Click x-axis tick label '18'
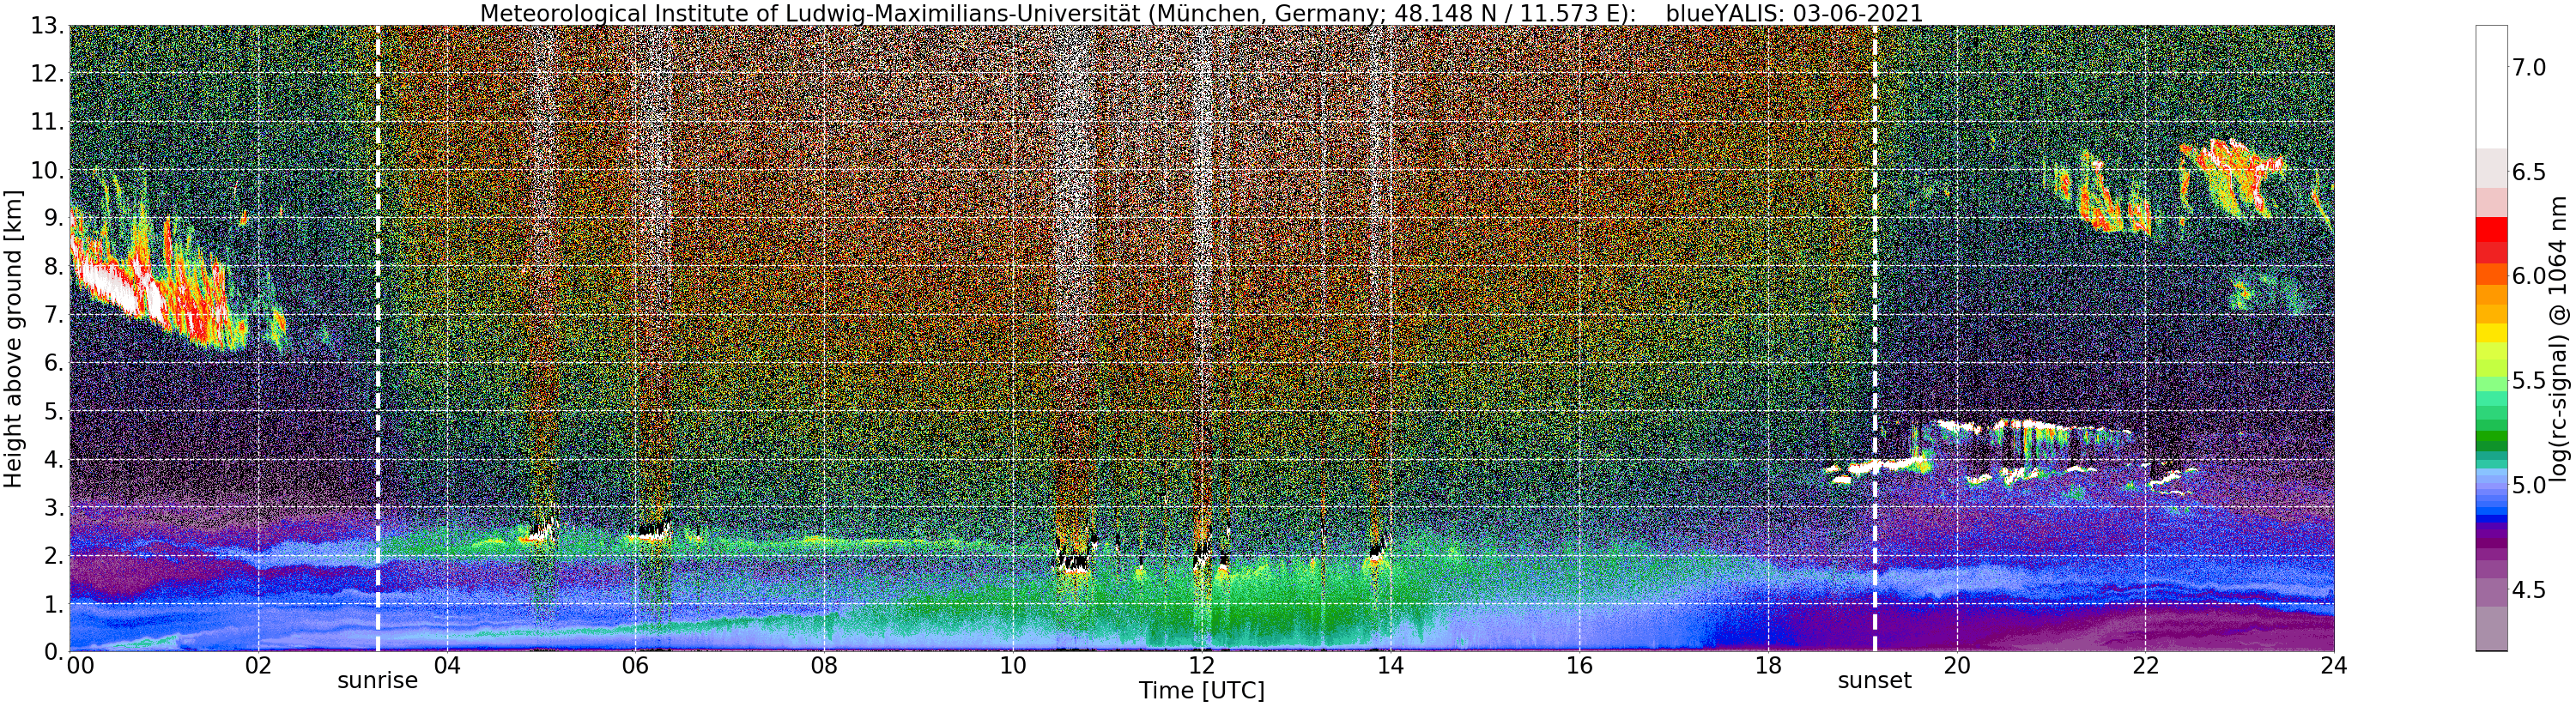Image resolution: width=2576 pixels, height=707 pixels. [1768, 666]
